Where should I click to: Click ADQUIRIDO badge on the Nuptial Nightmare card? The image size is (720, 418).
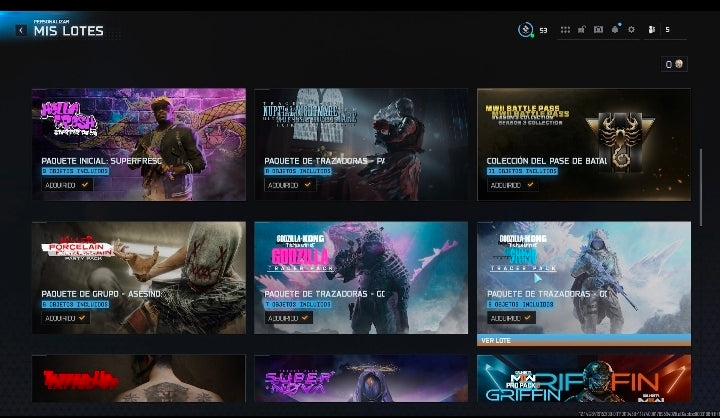point(290,185)
